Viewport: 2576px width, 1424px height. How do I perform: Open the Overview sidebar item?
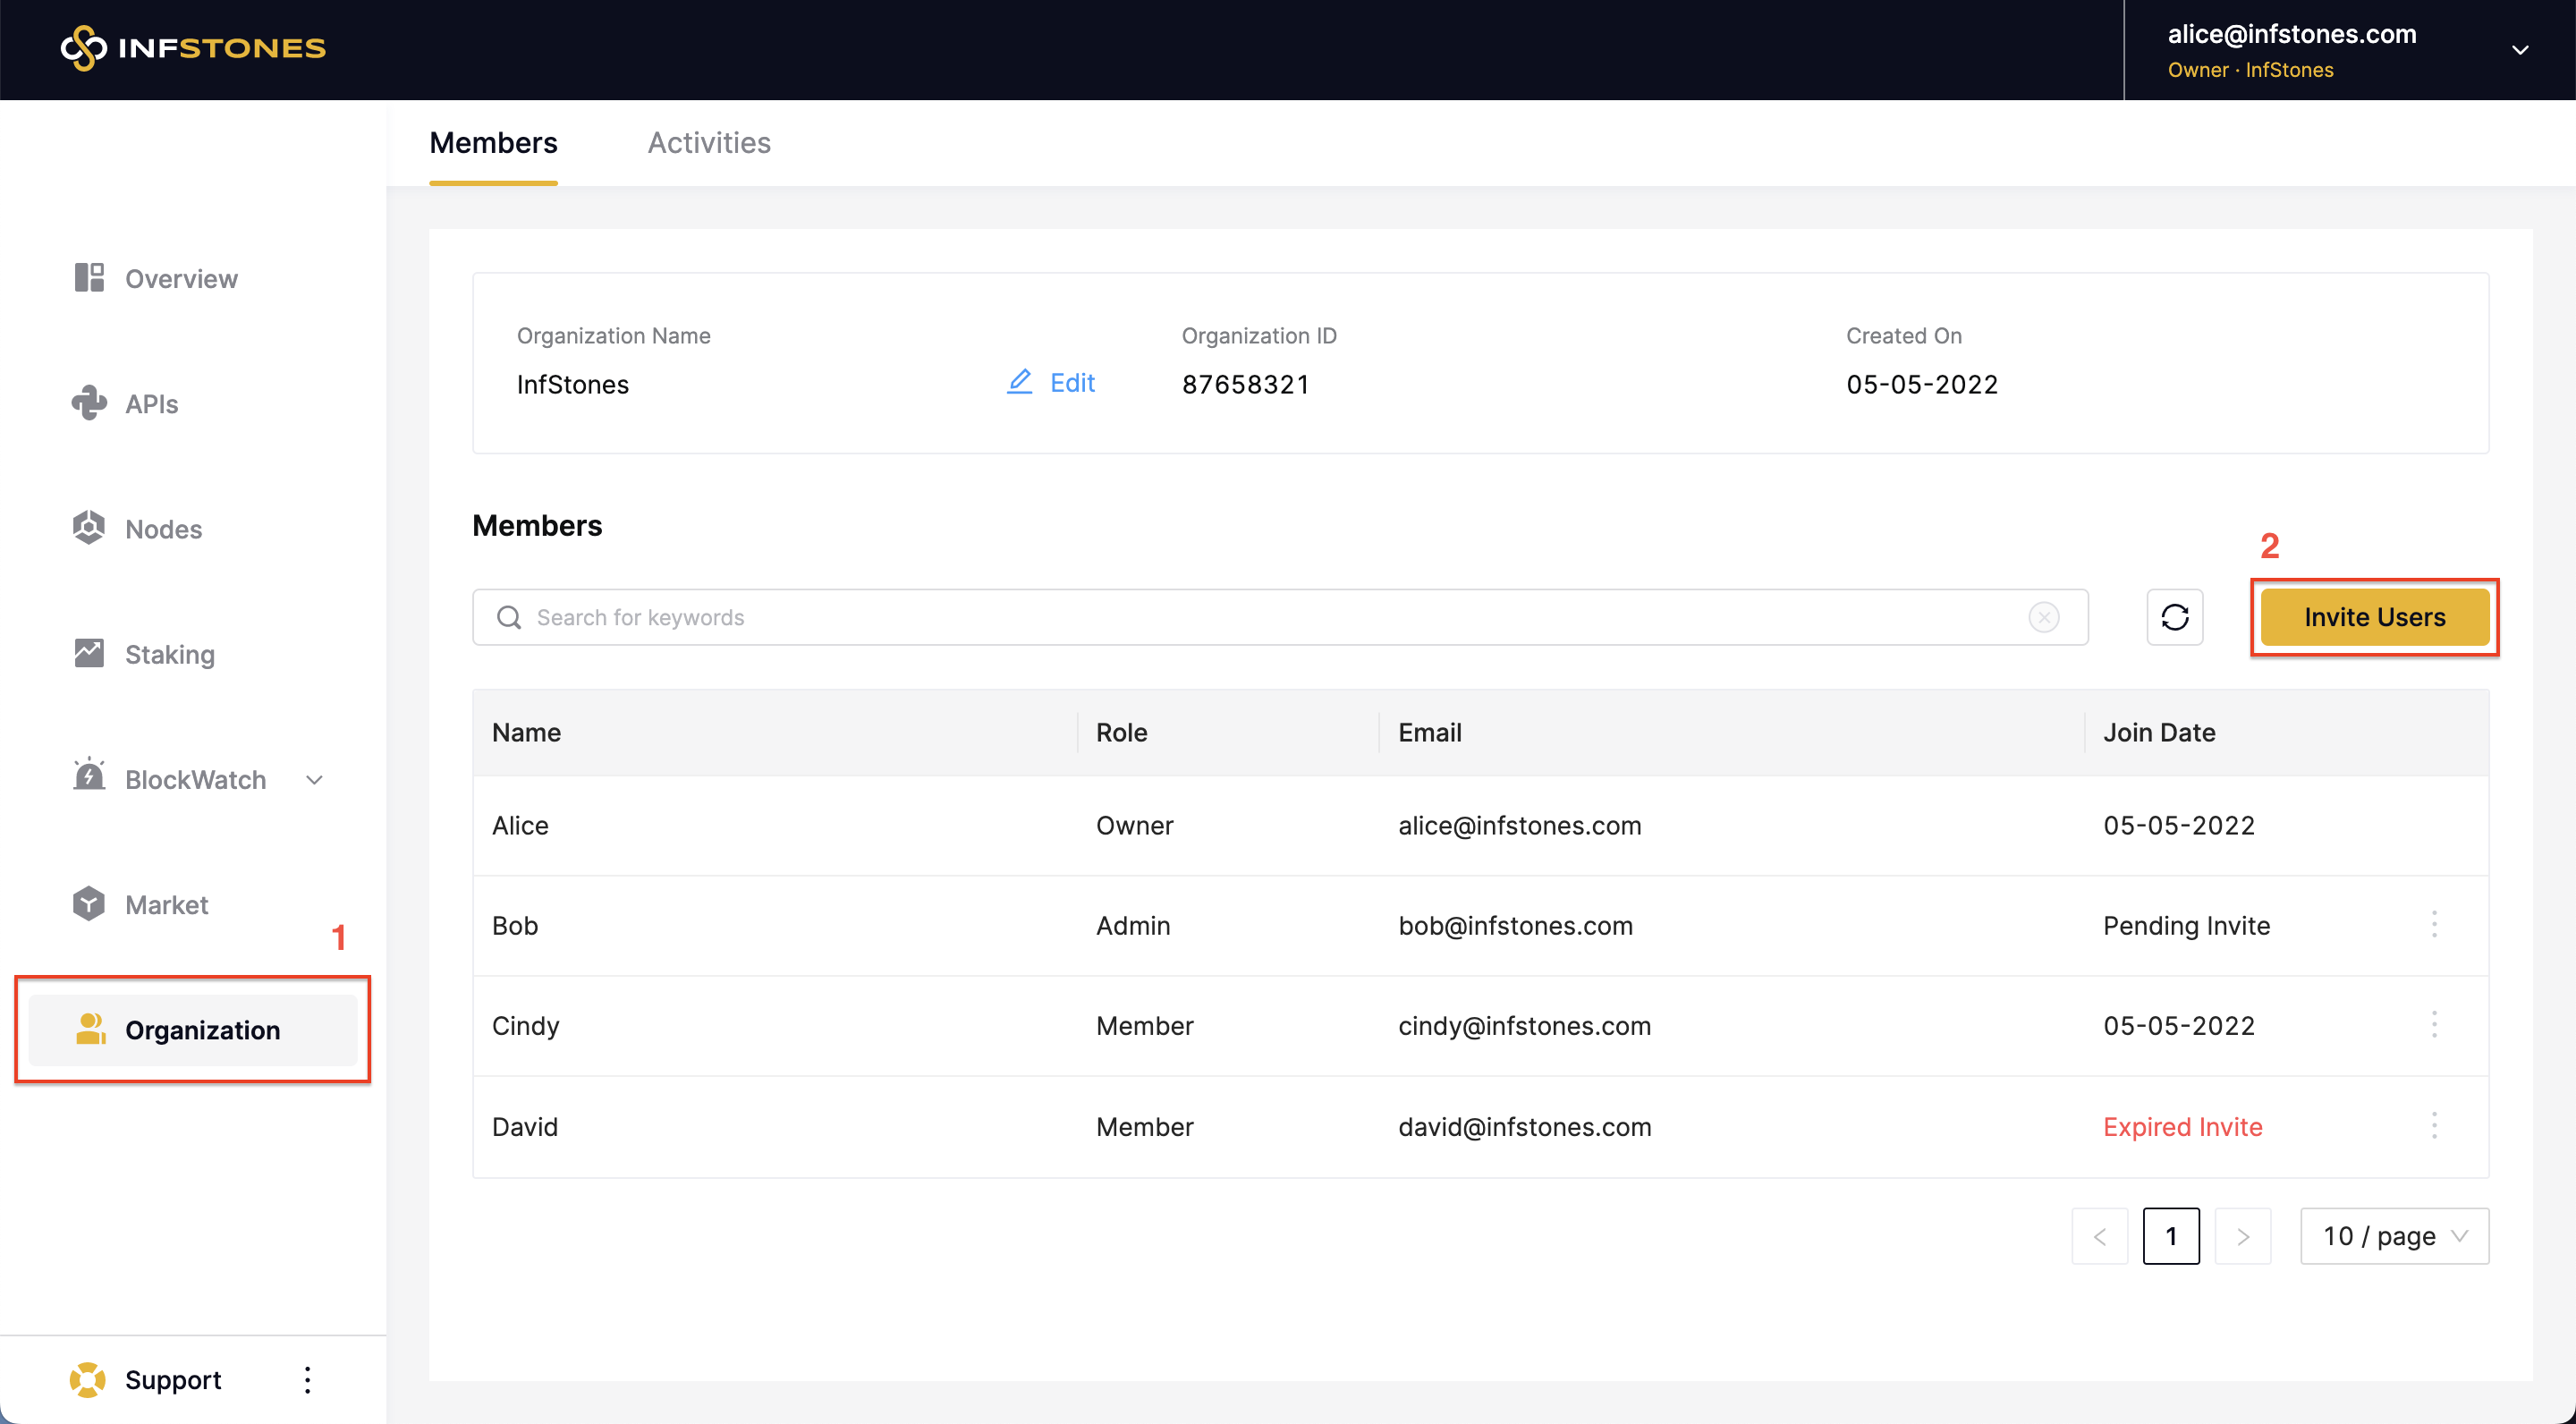pos(180,279)
